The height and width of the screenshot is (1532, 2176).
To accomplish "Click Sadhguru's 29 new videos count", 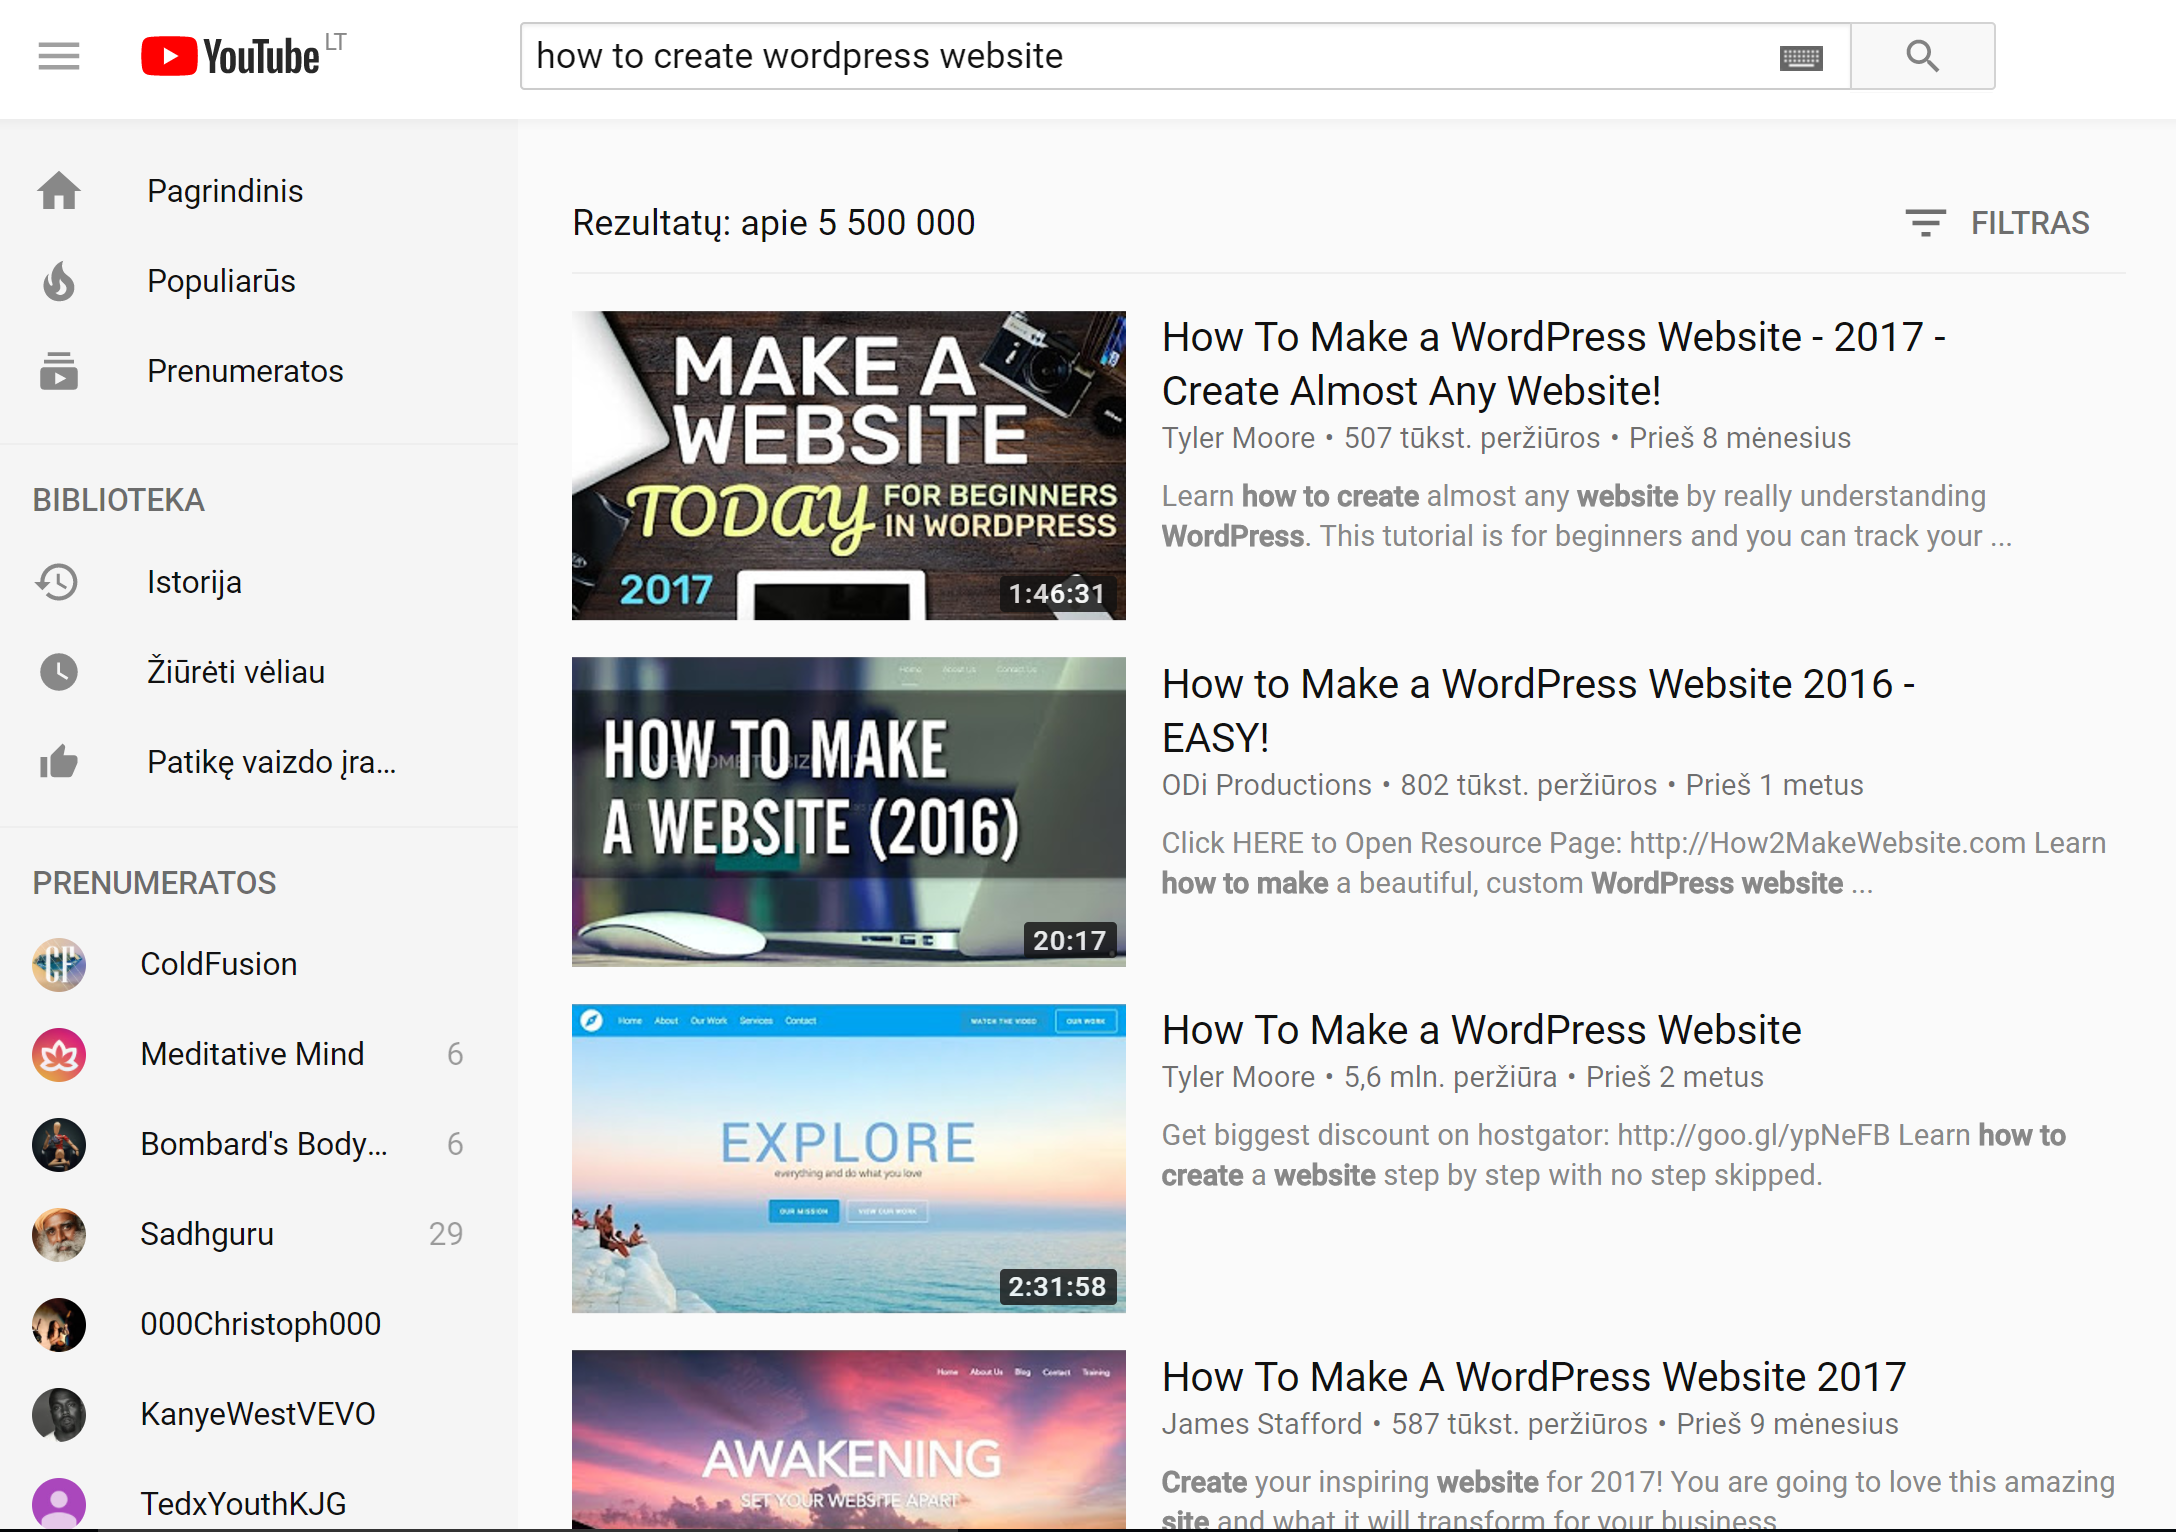I will tap(446, 1234).
